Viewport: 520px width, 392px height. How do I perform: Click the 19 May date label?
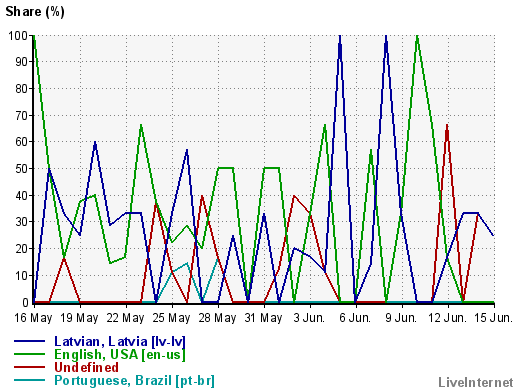click(x=79, y=318)
